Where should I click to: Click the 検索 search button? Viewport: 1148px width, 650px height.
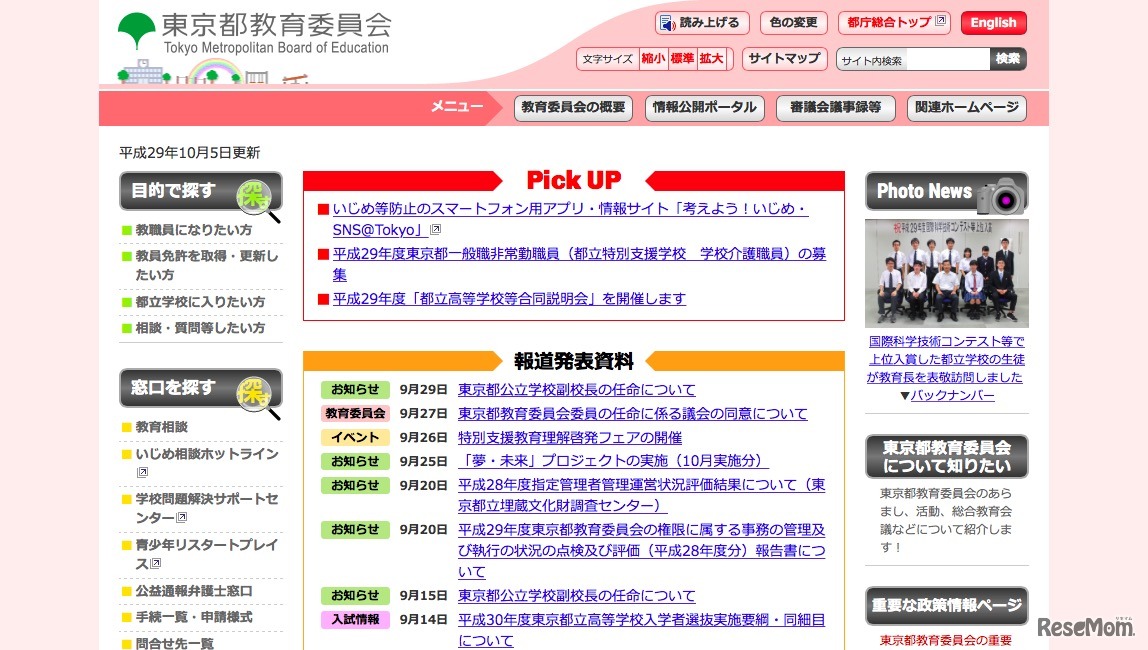(x=1007, y=59)
